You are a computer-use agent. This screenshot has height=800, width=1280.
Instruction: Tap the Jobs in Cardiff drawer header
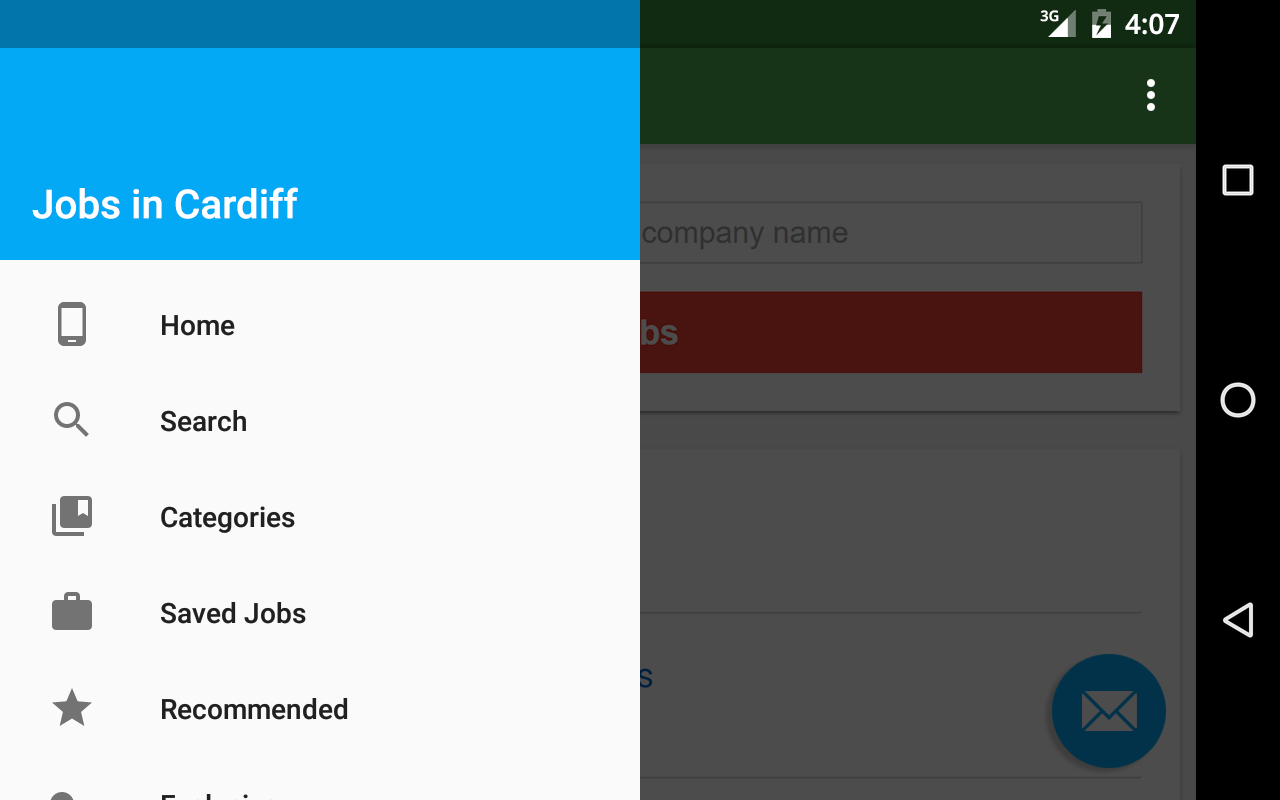click(165, 204)
